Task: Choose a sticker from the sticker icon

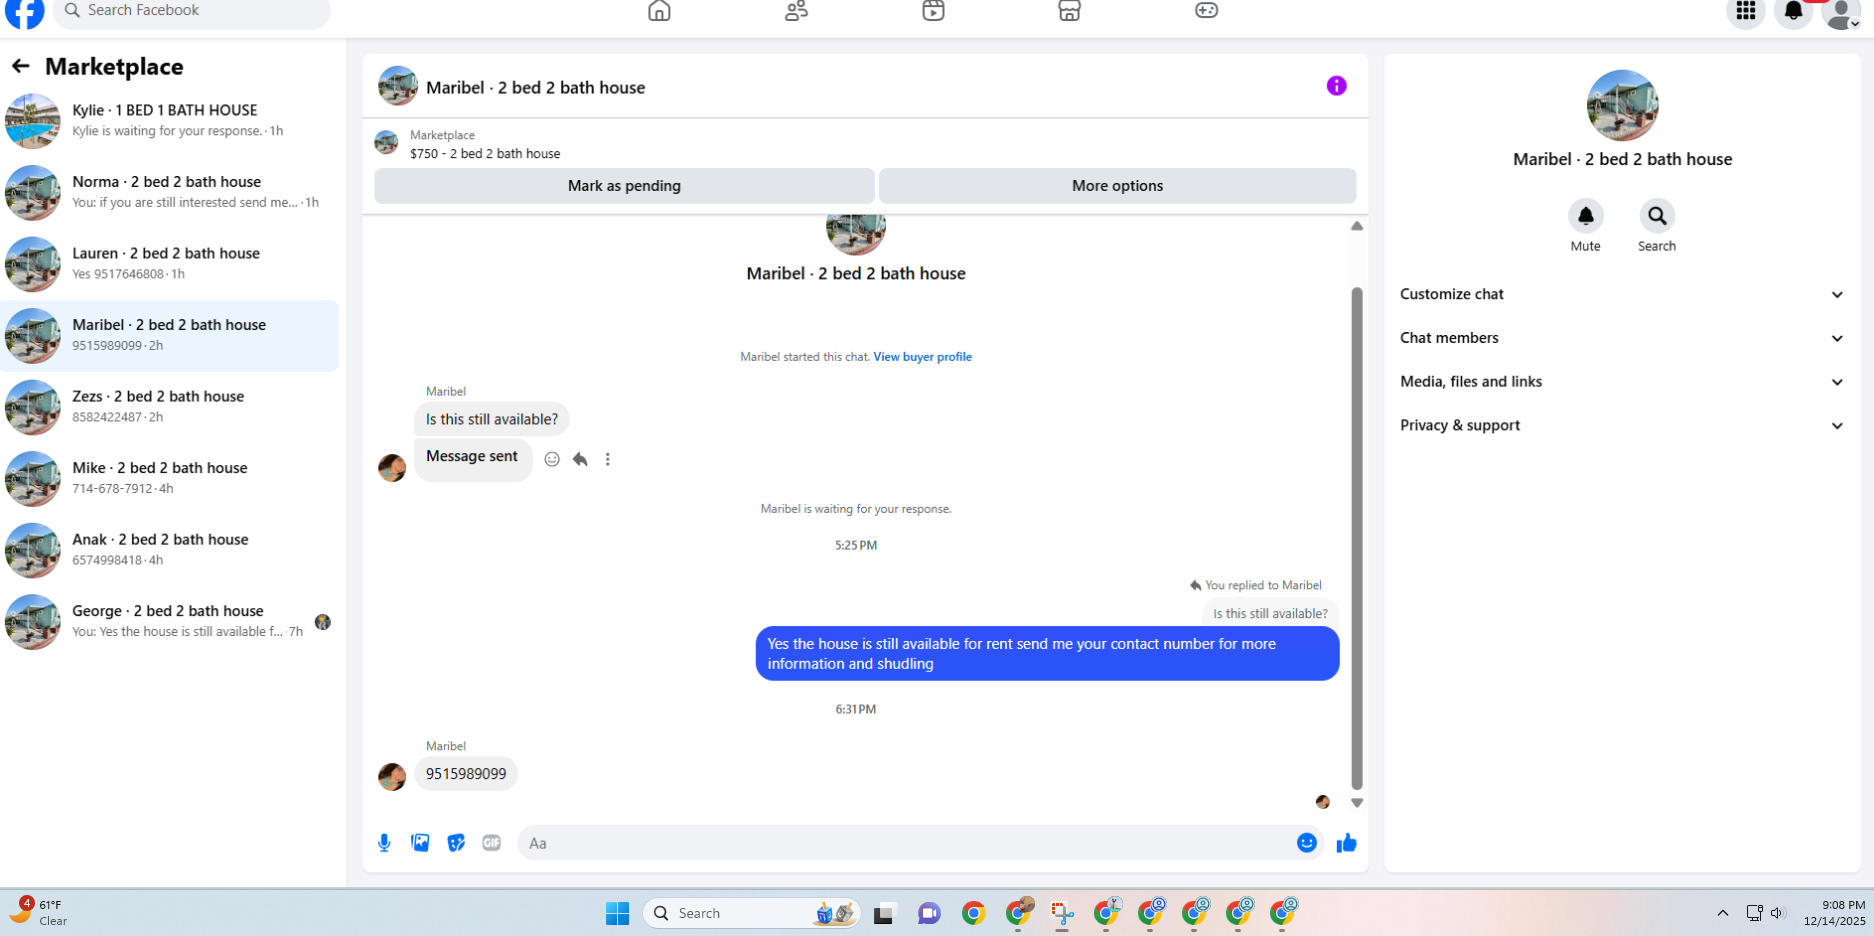Action: pos(456,843)
